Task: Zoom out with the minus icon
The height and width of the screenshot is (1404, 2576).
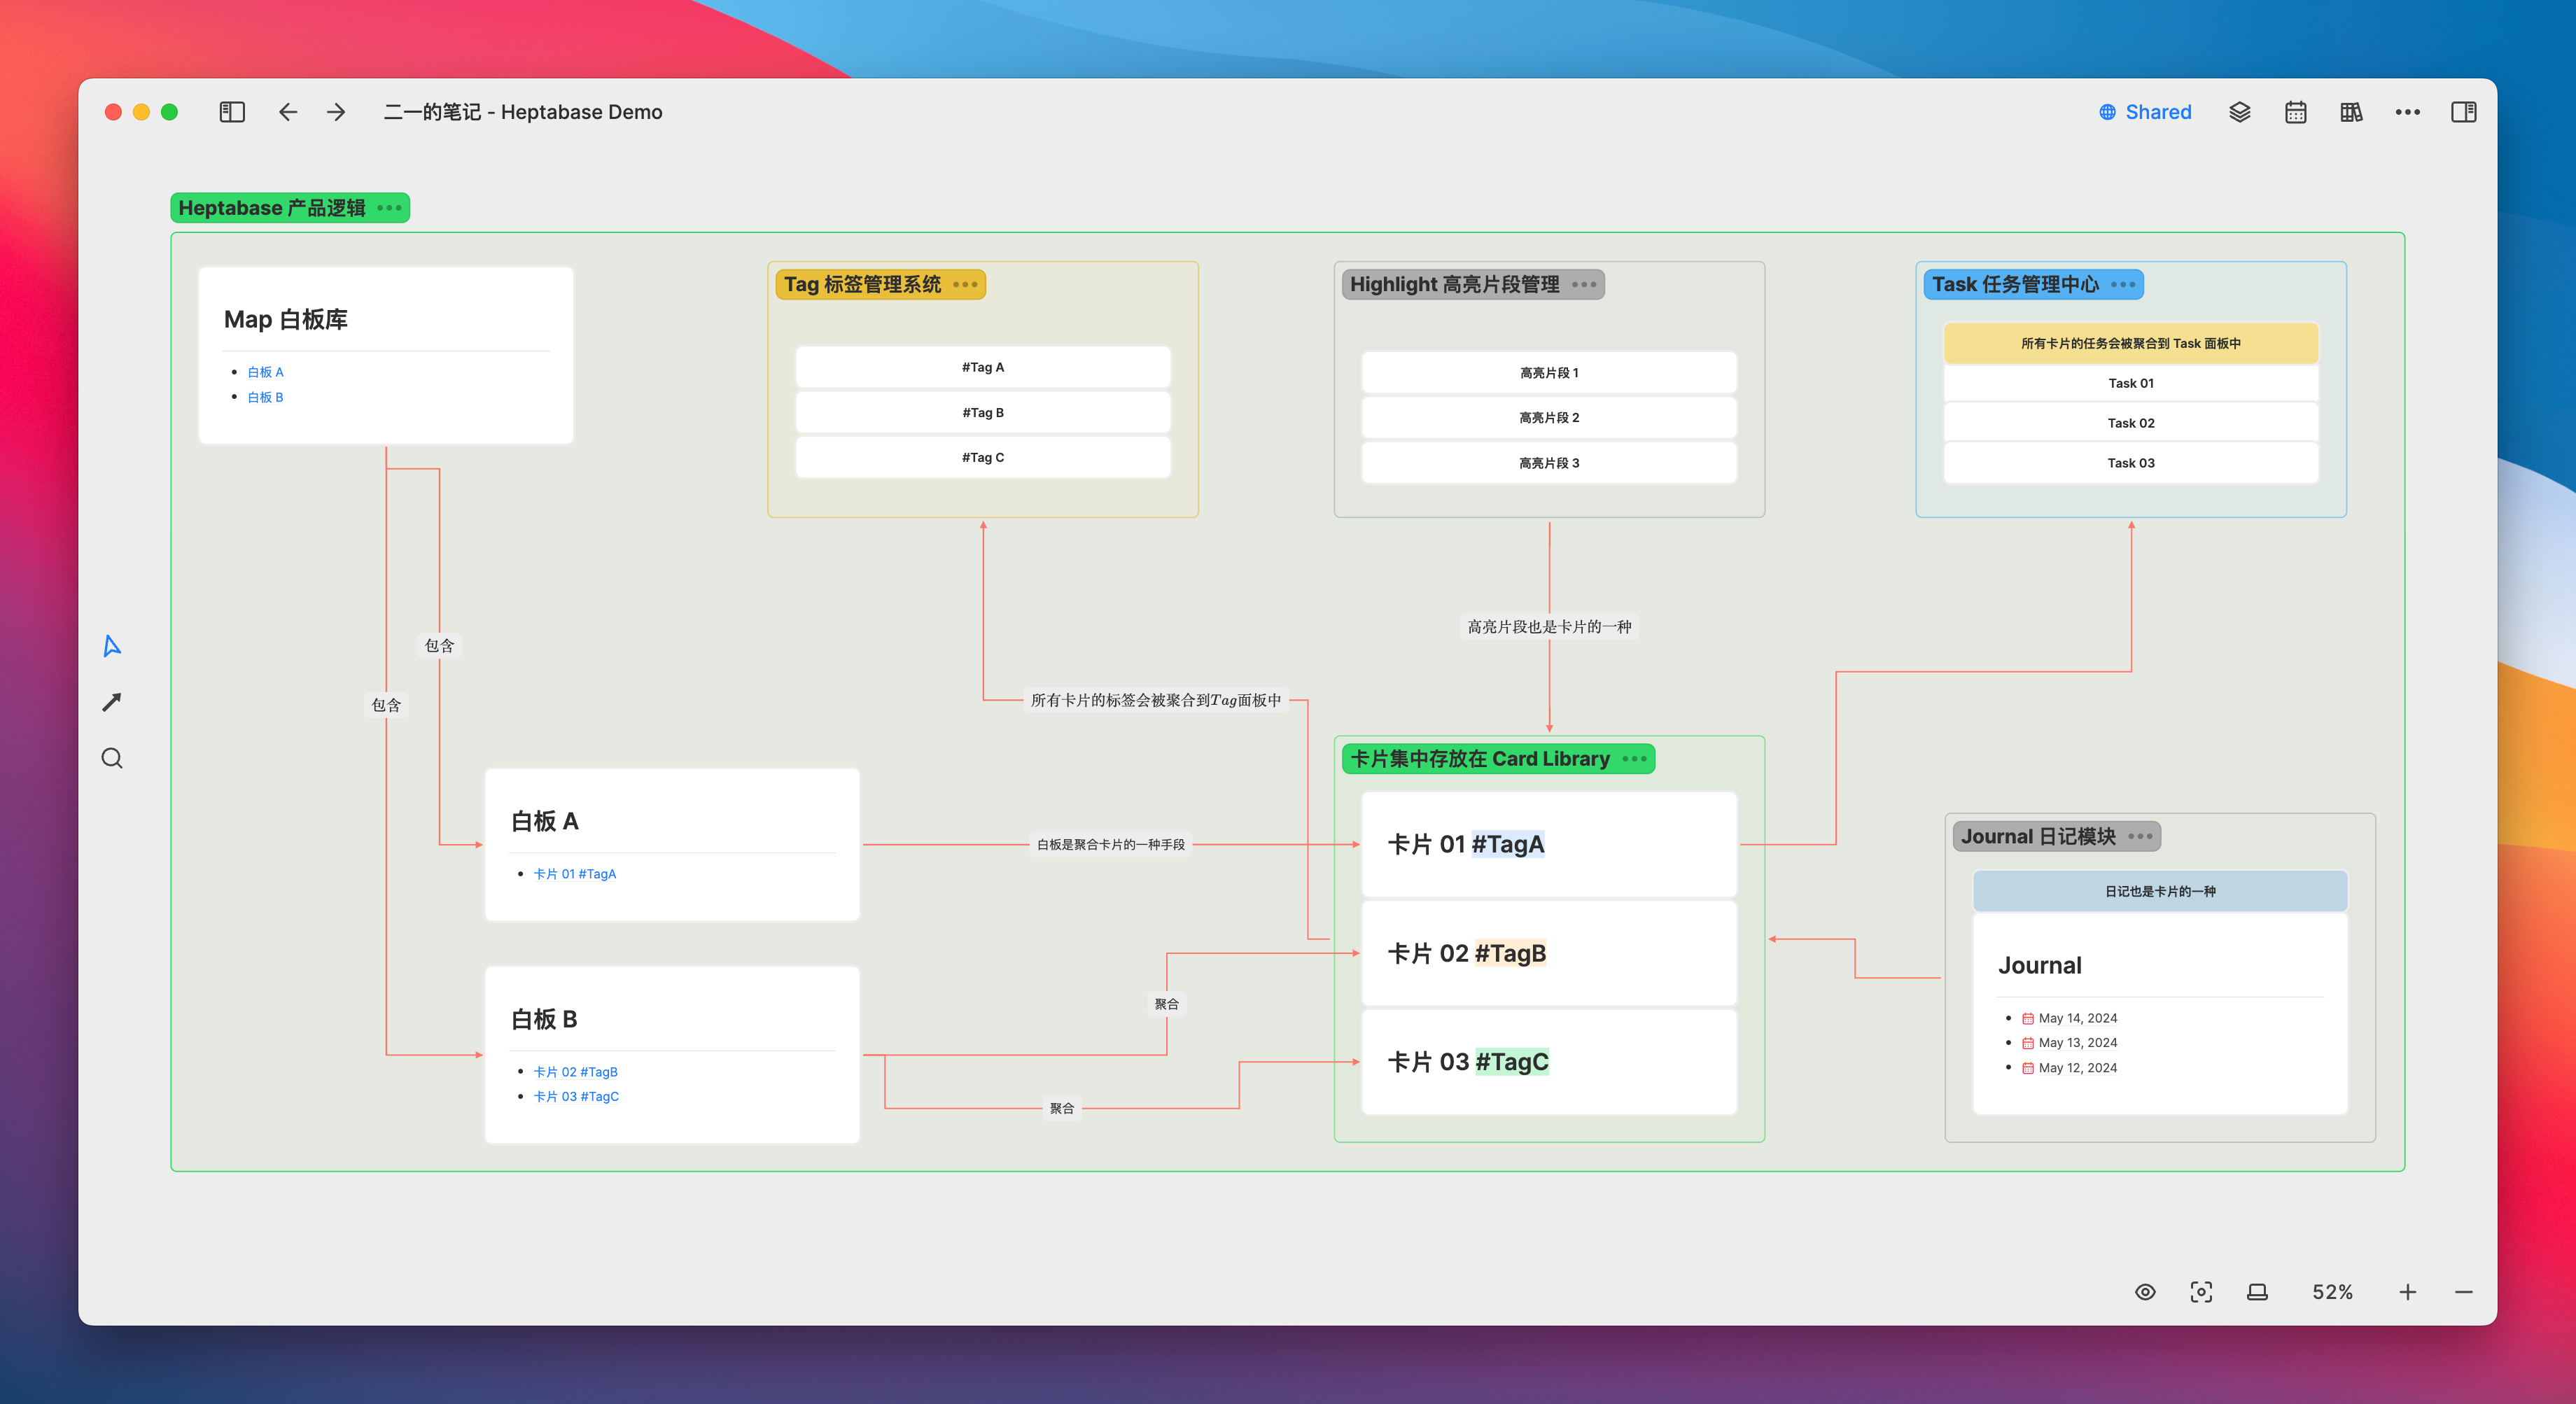Action: click(x=2464, y=1292)
